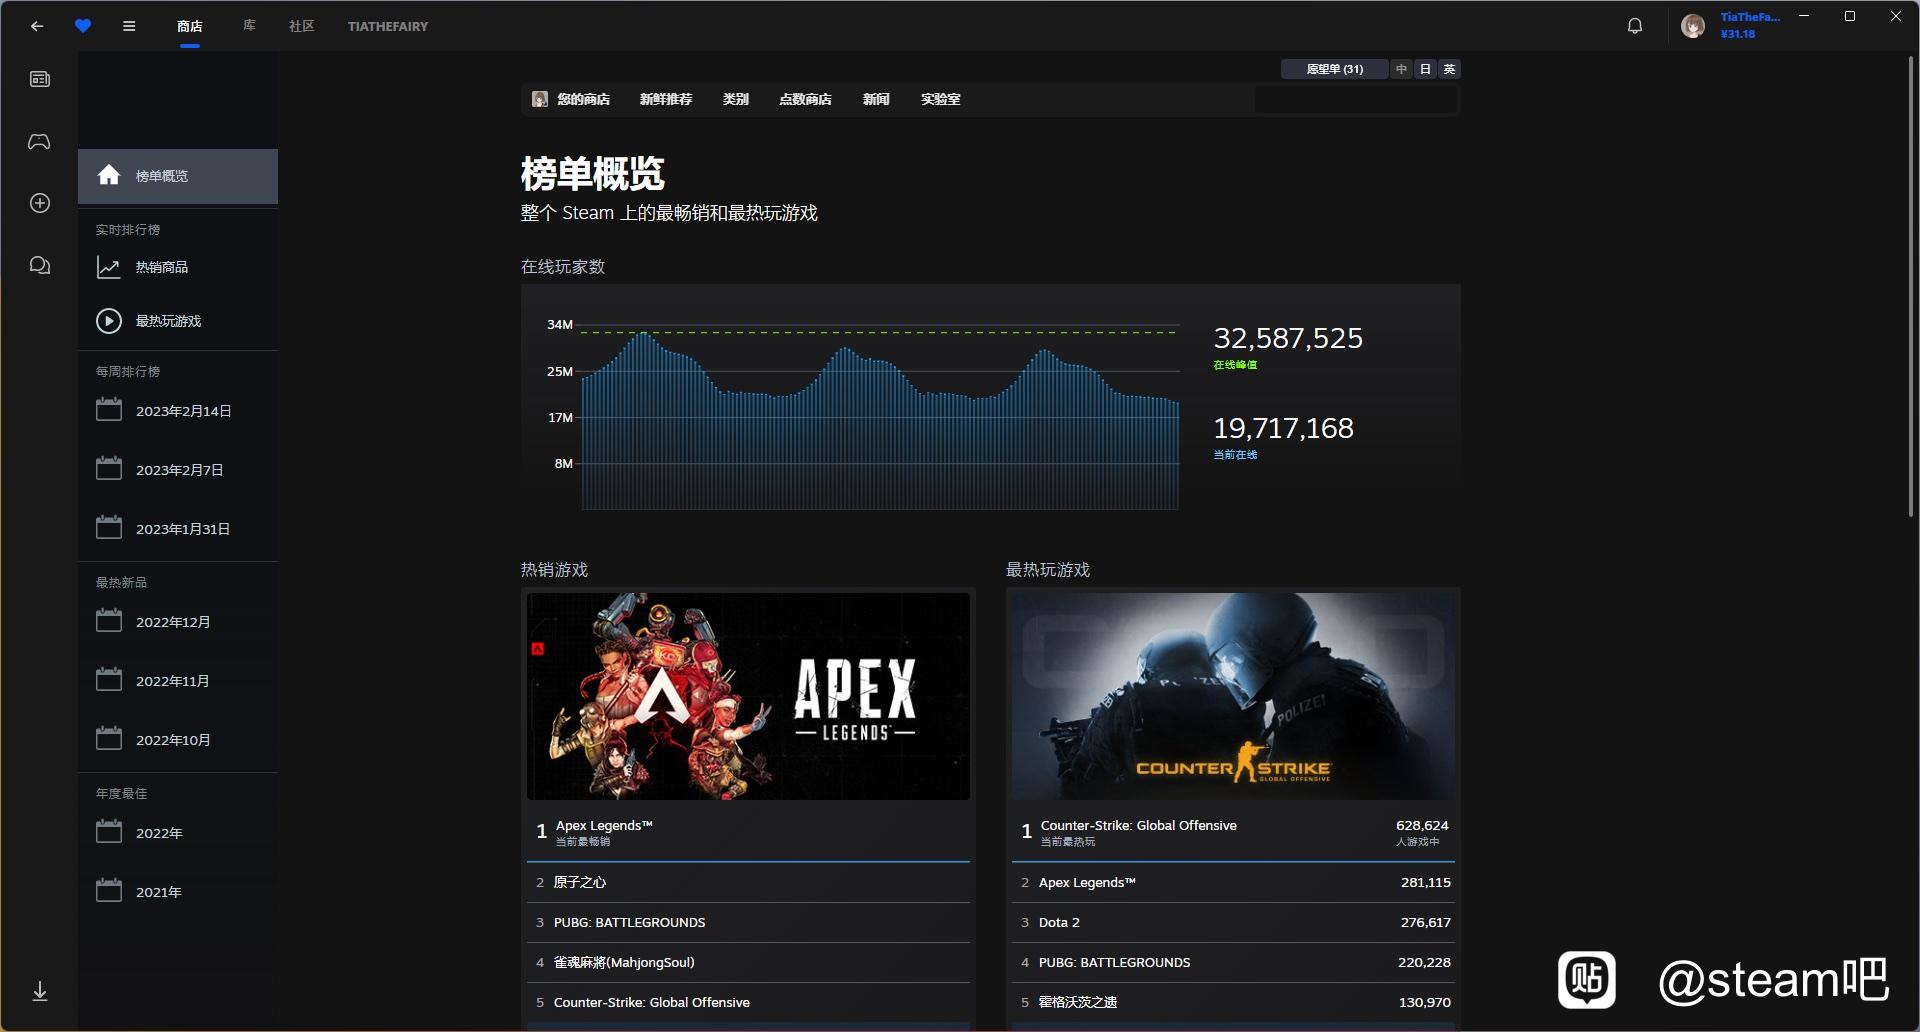
Task: Click calendar icon for 2021年
Action: (x=109, y=891)
